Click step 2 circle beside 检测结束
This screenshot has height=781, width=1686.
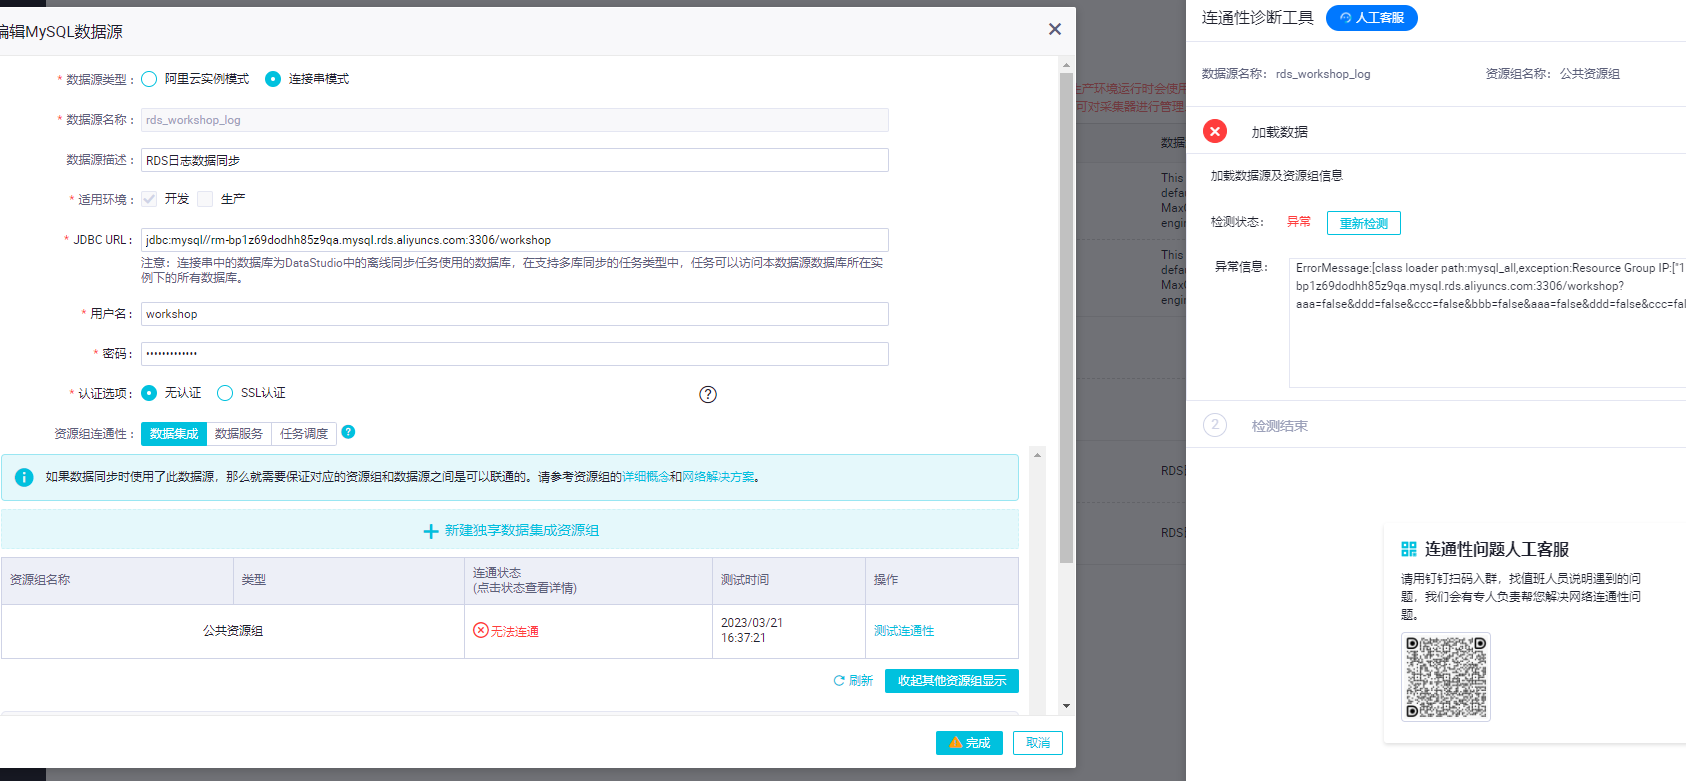1215,425
